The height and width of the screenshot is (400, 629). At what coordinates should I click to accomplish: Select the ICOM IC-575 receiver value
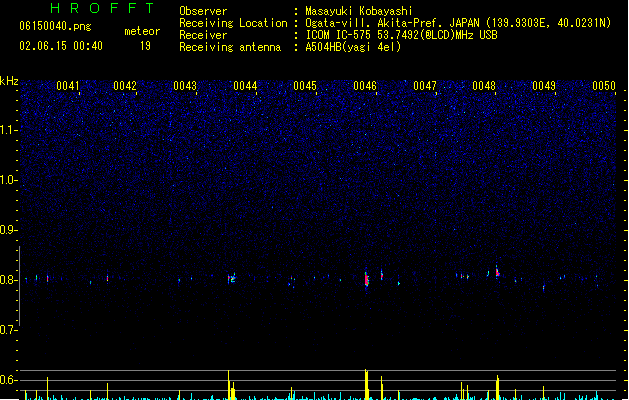(402, 35)
